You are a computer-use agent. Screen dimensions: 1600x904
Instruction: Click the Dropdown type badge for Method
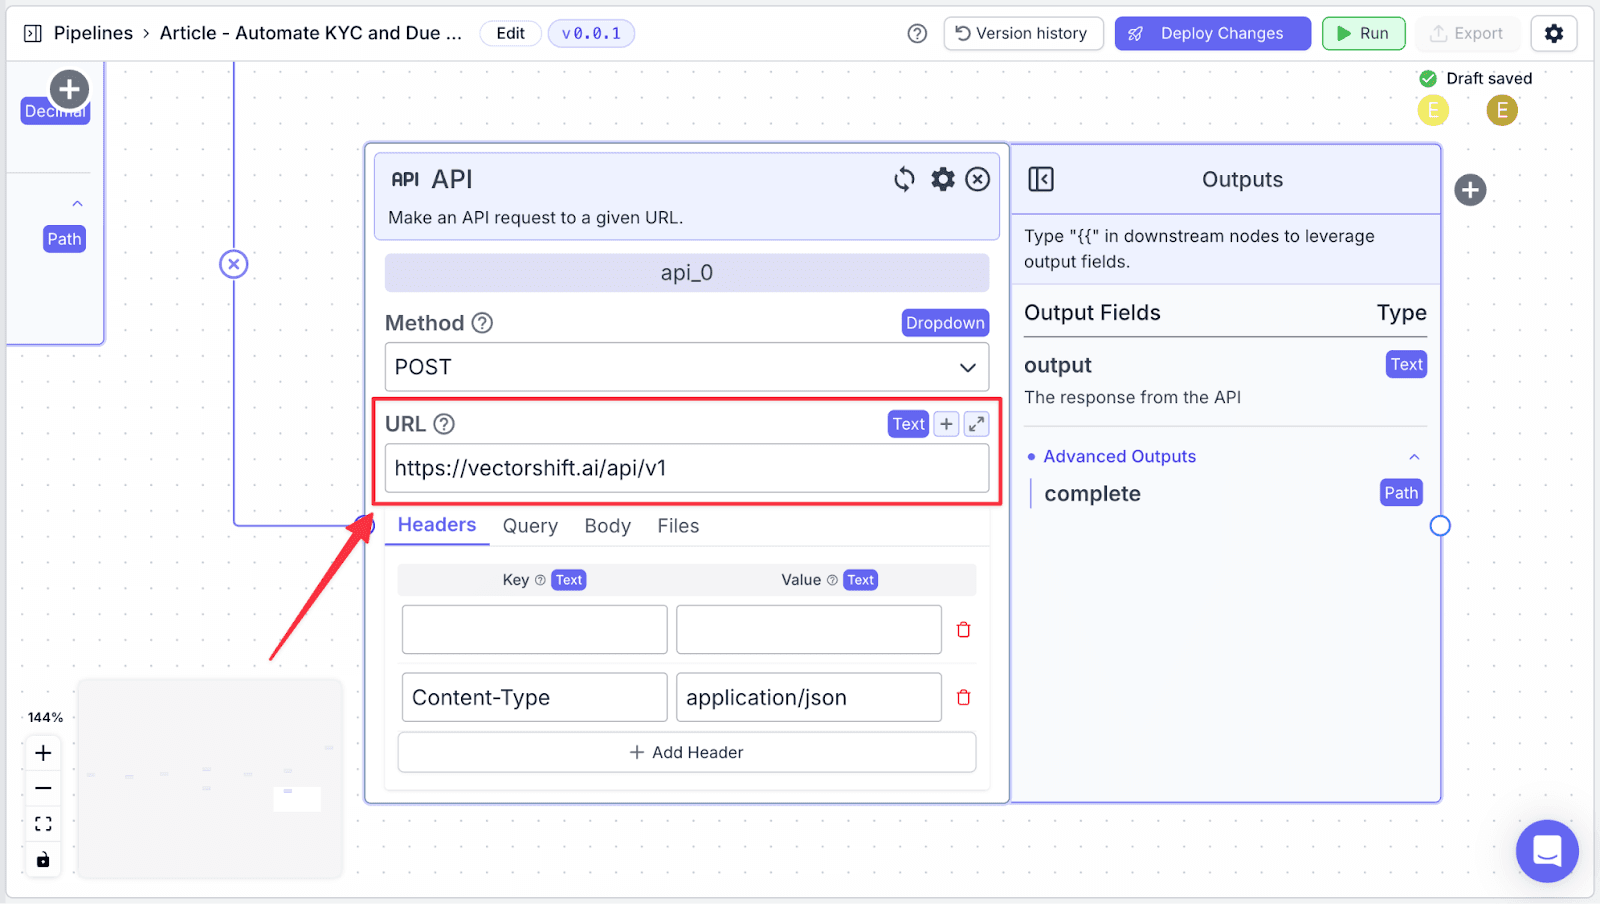point(945,323)
